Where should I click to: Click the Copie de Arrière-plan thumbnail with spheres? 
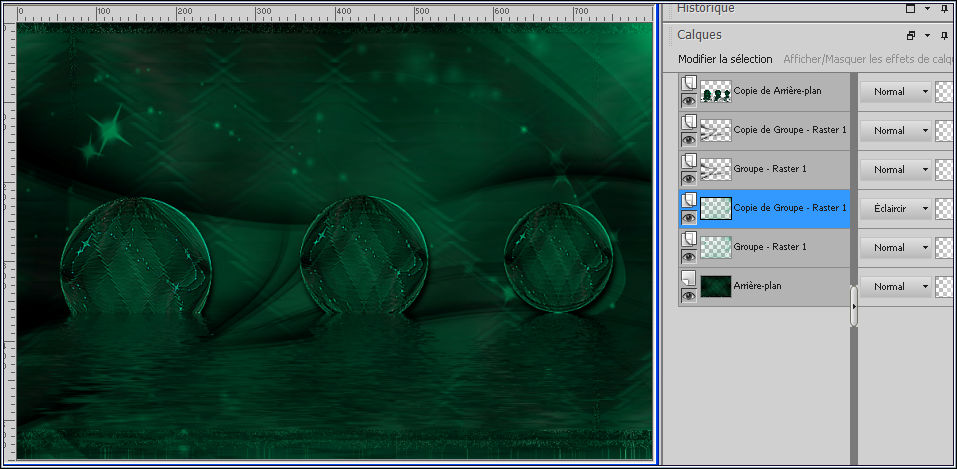tap(716, 92)
